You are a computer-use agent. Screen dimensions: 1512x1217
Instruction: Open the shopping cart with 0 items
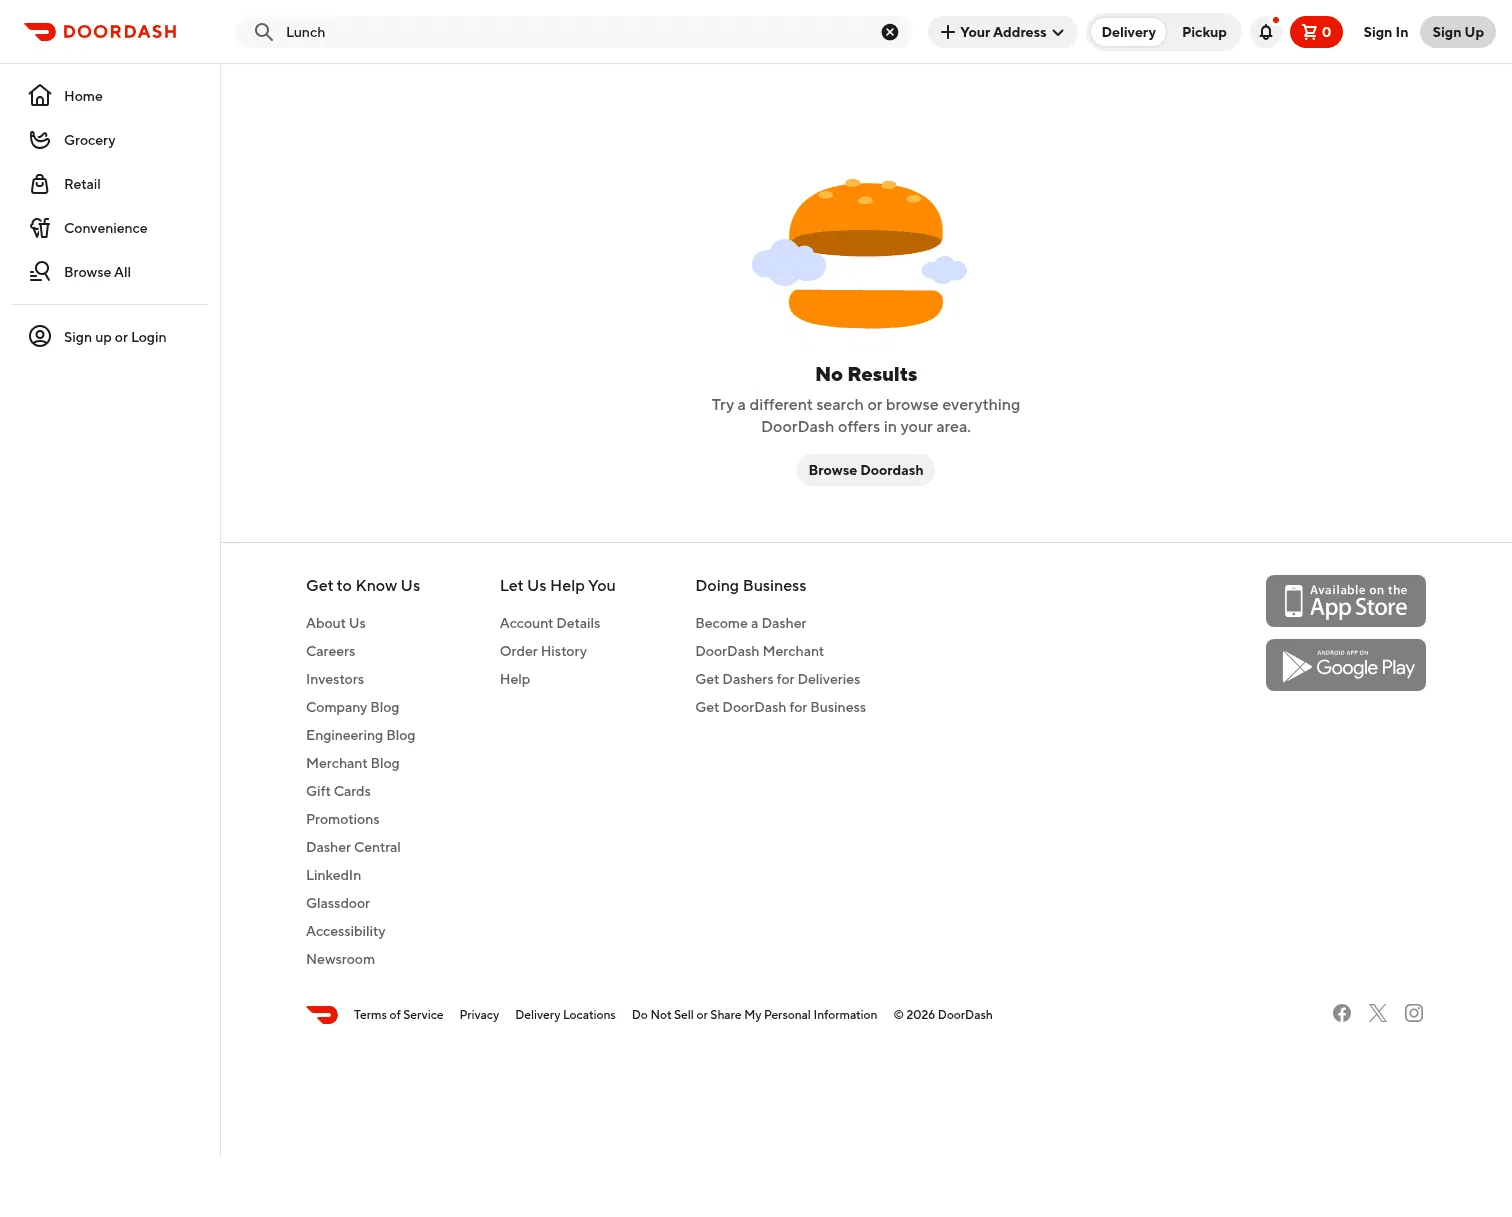1316,32
